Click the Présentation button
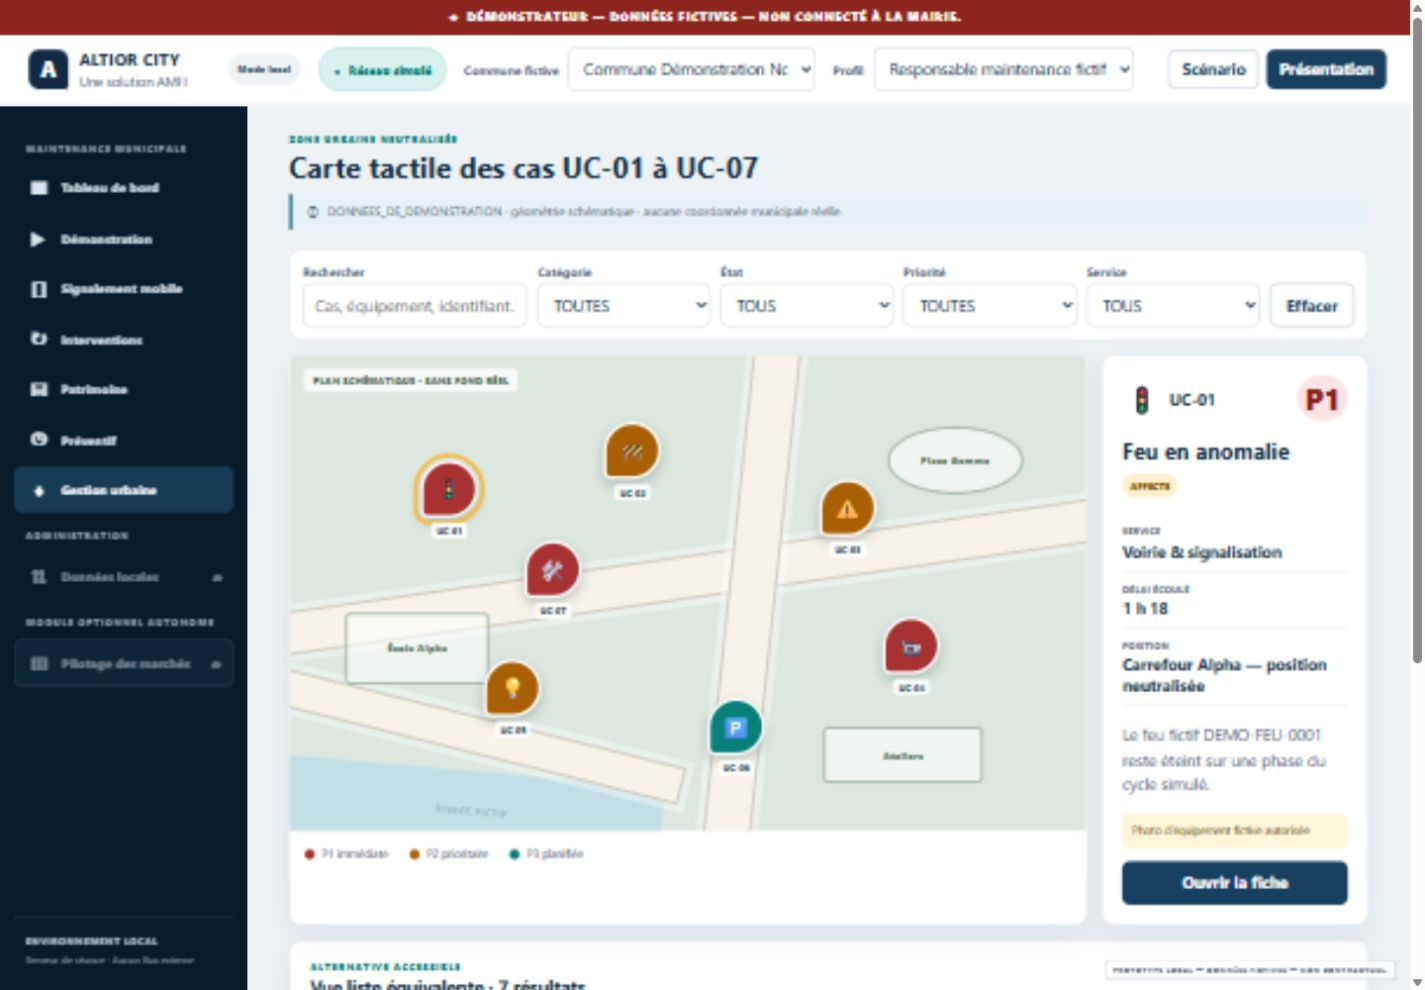 point(1326,70)
